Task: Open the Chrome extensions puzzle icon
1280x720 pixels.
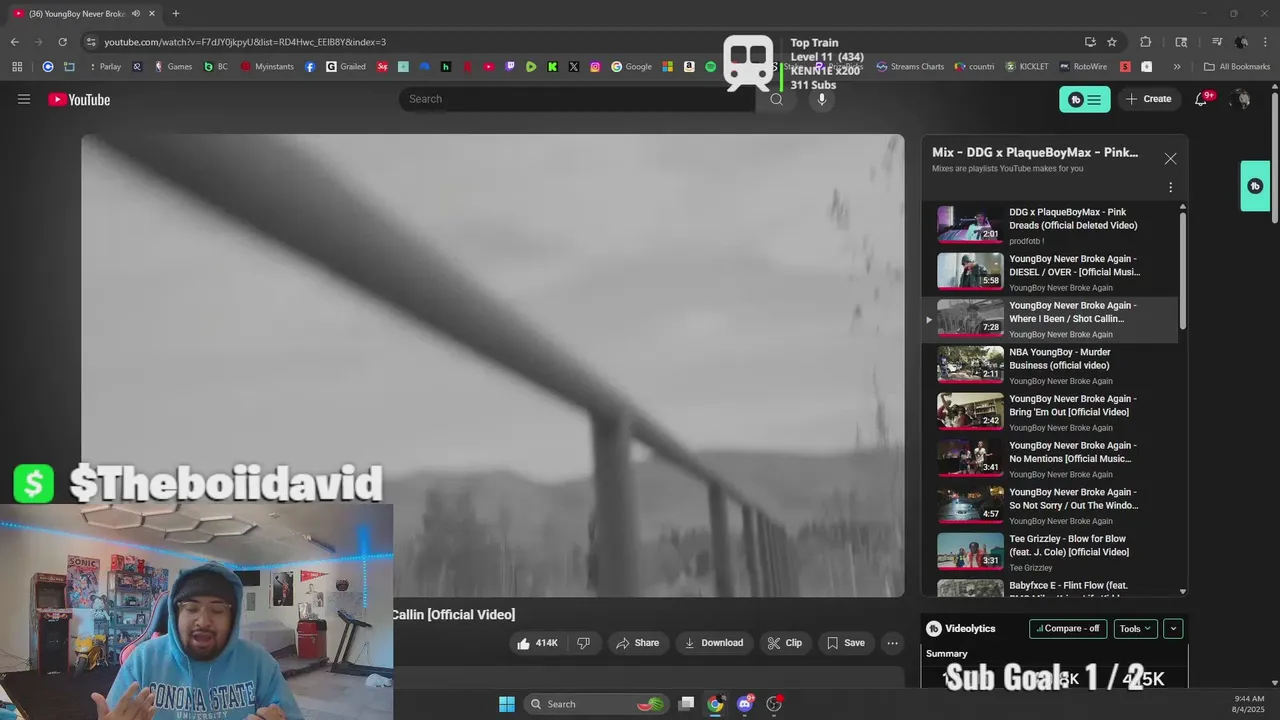Action: coord(1146,42)
